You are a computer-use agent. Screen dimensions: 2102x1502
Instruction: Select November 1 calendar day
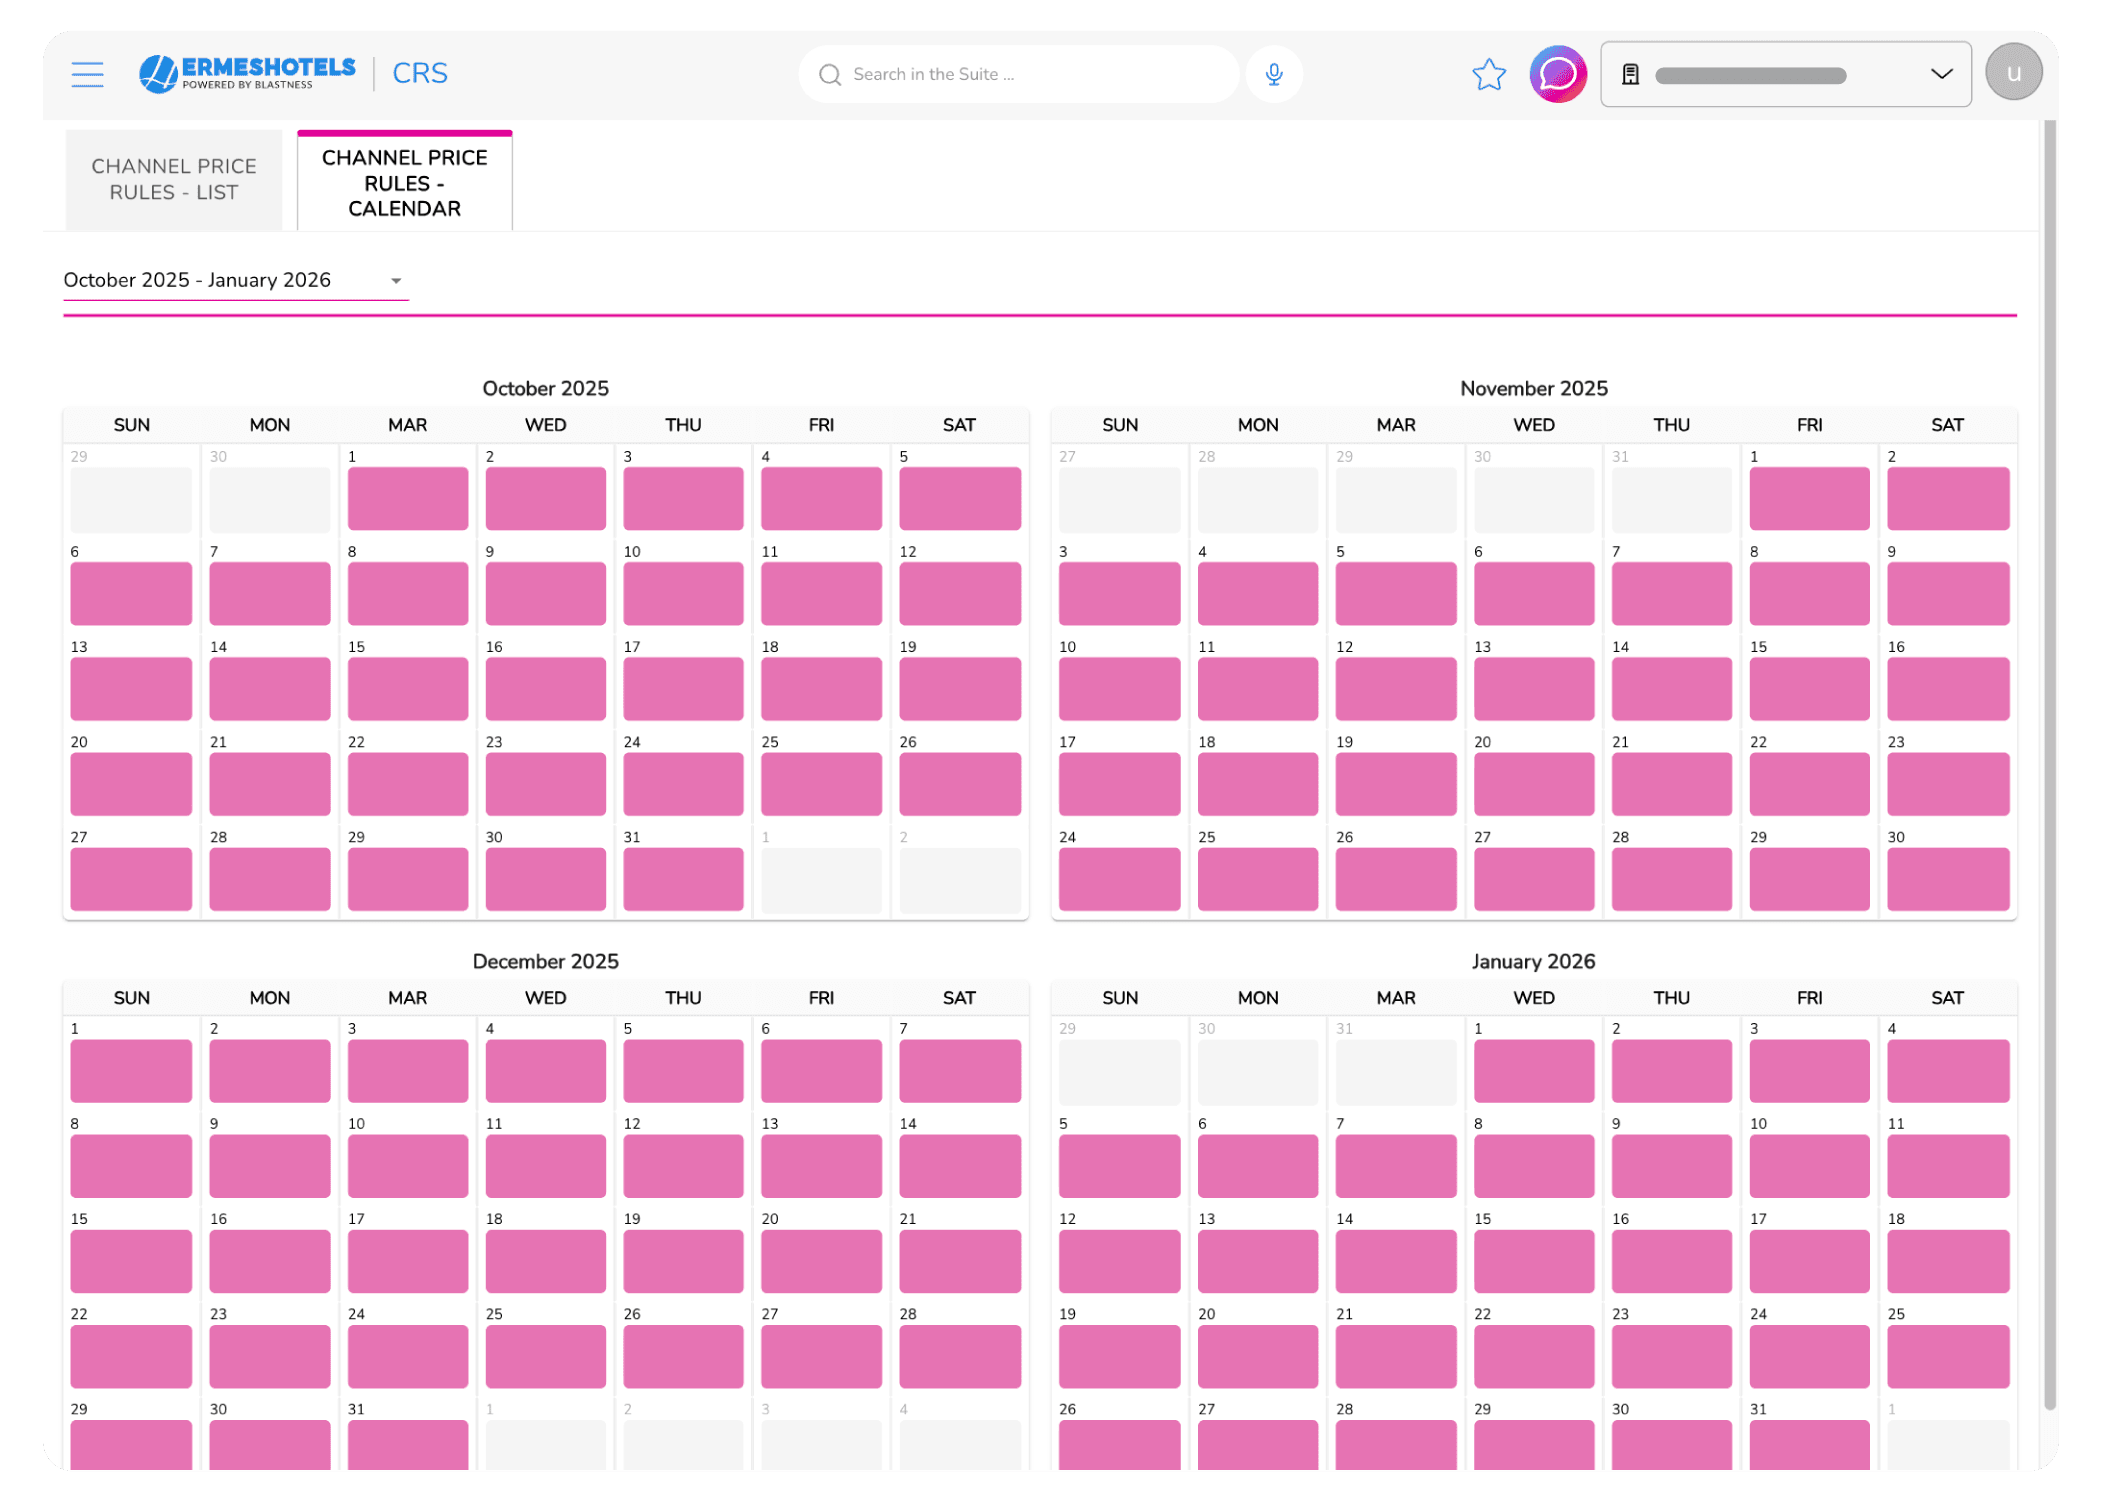[1808, 498]
